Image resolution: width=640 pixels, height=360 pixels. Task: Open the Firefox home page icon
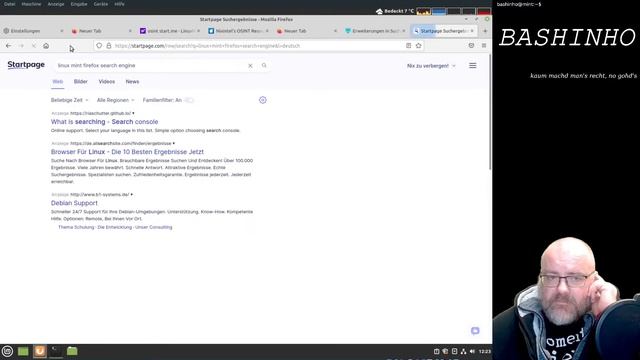click(x=46, y=46)
